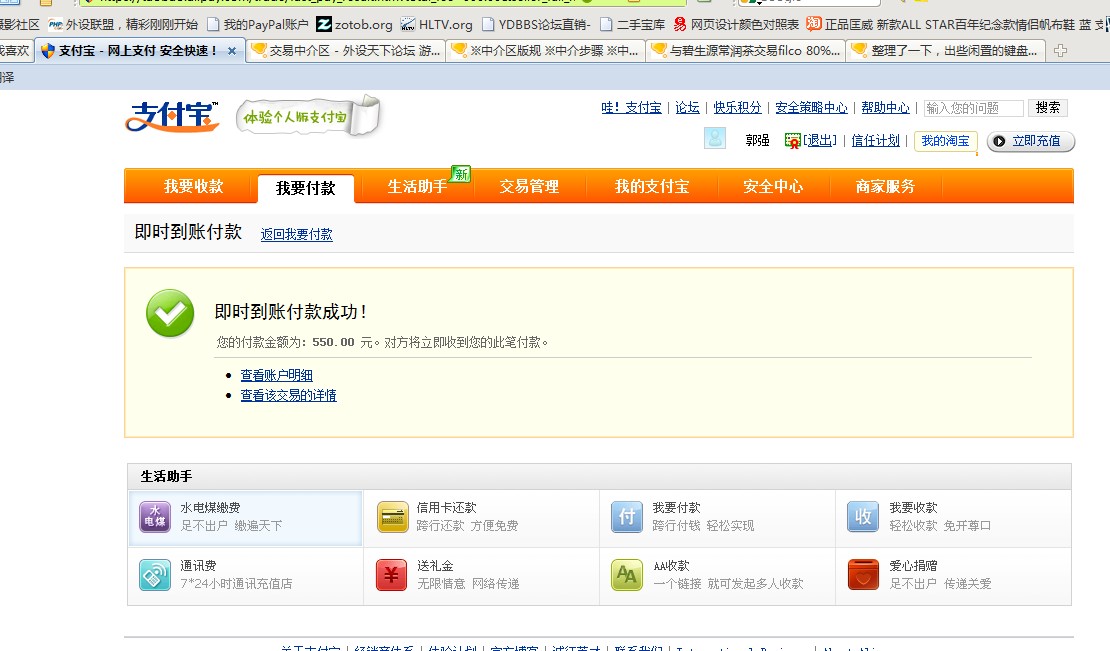Click the blue 收 collection icon
Screen dimensions: 1110x651
(863, 517)
